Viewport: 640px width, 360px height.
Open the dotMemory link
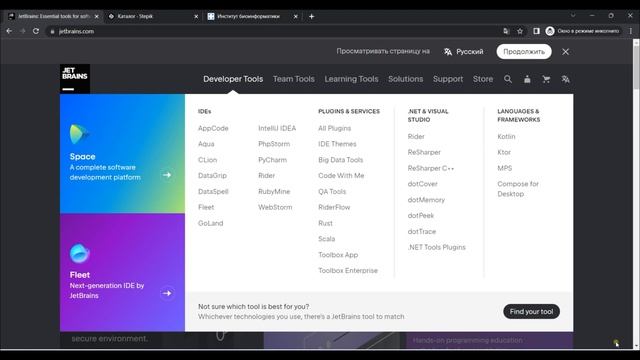[426, 200]
